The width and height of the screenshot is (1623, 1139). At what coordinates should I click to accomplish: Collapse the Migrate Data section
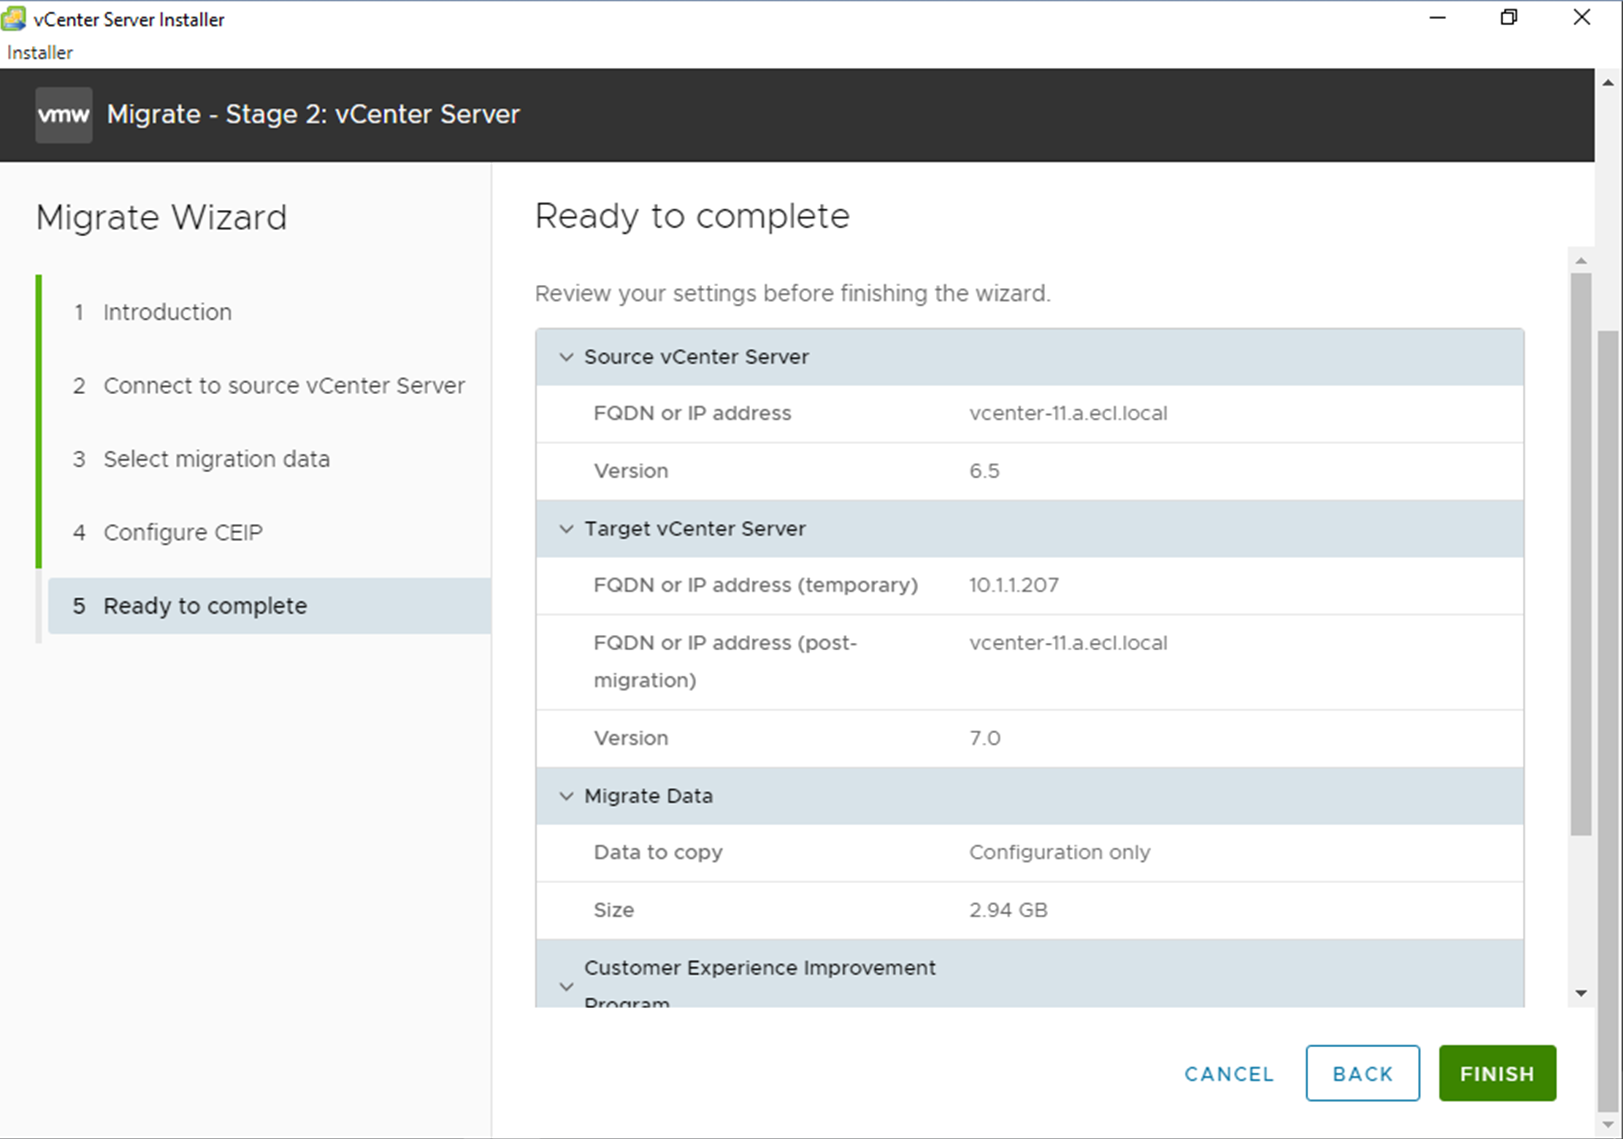point(566,796)
